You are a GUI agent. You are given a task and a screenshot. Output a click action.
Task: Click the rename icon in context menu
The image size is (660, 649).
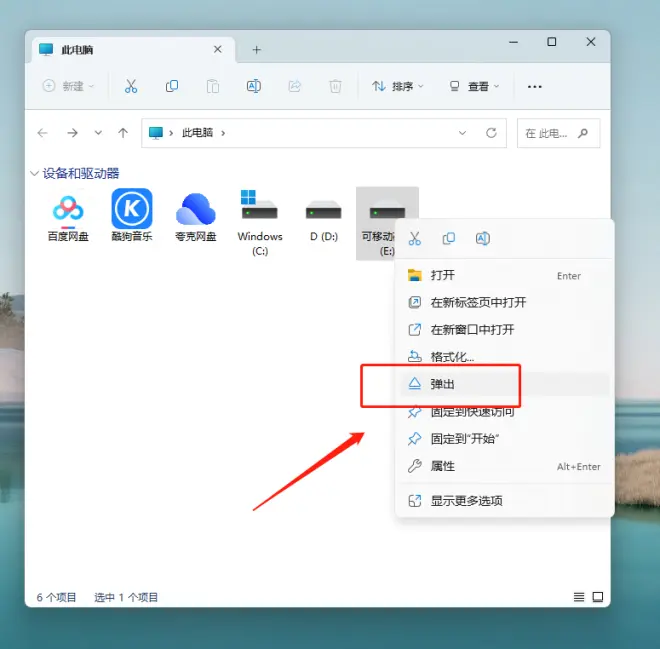tap(483, 239)
